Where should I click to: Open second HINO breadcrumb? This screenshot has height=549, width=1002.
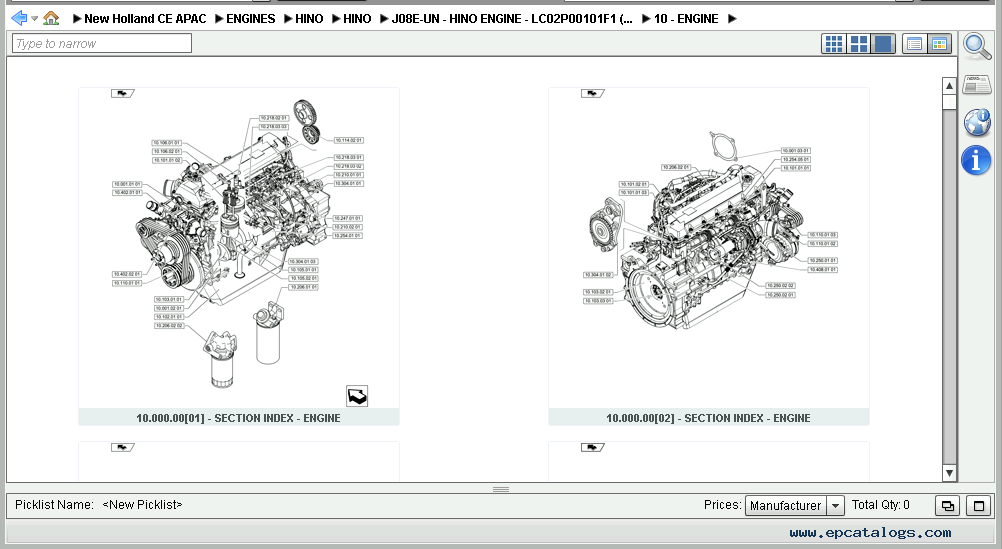[357, 19]
